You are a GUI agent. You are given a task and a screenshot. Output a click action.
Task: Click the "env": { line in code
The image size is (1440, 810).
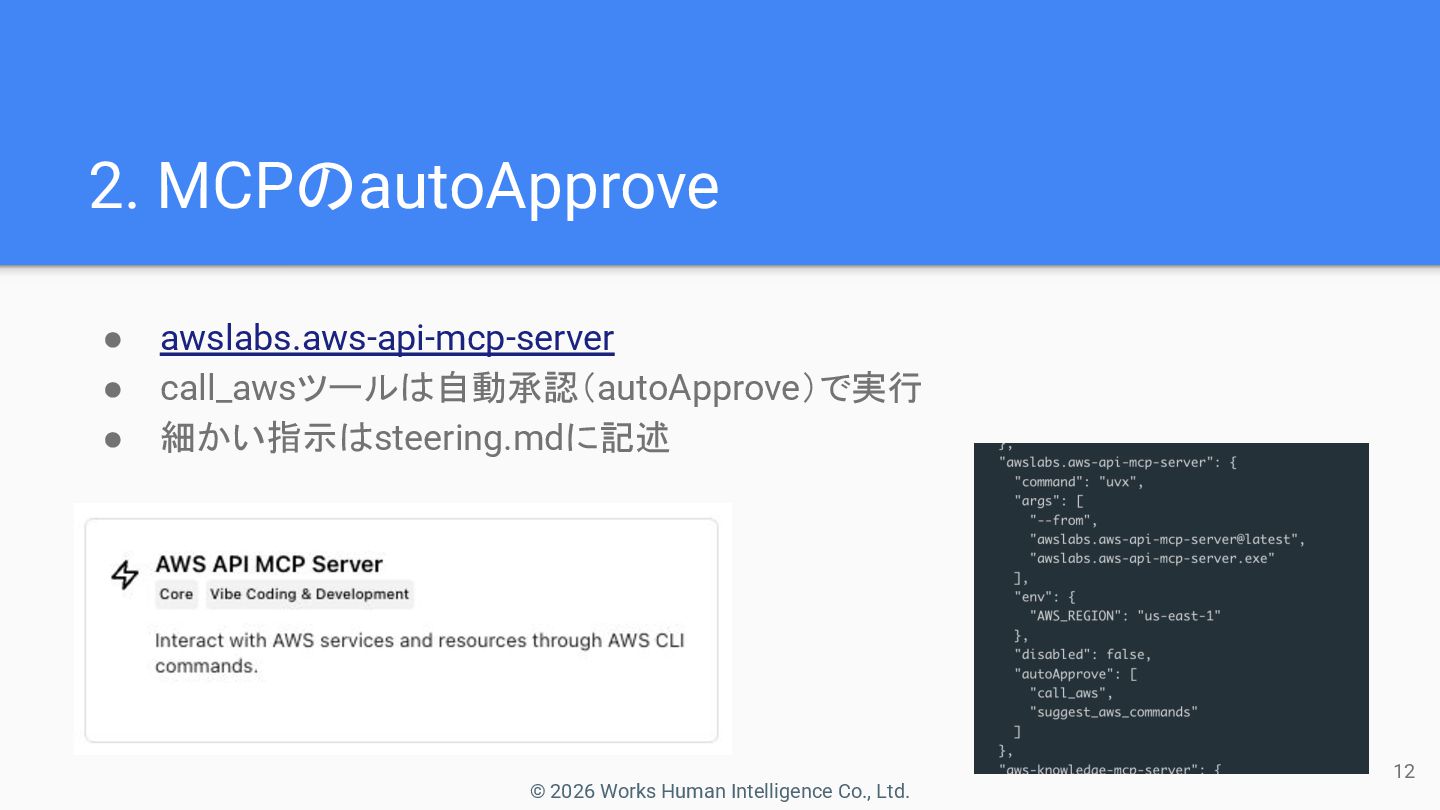(1044, 597)
